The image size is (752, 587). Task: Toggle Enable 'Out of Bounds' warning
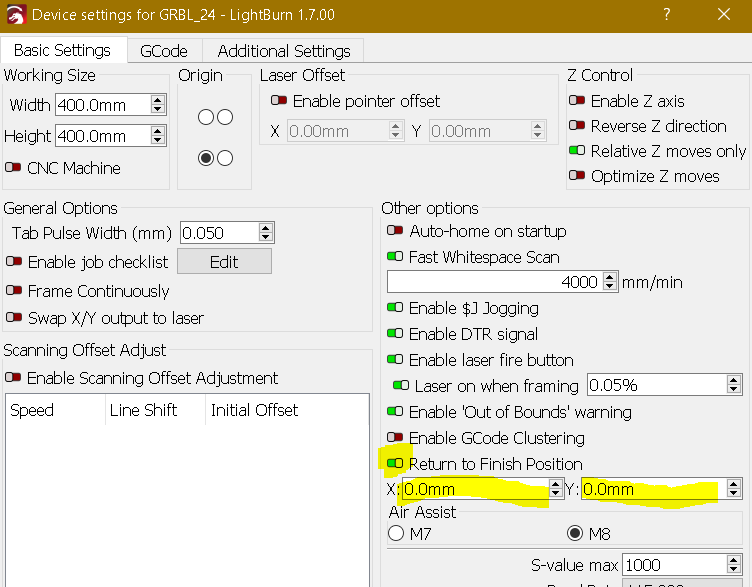395,411
